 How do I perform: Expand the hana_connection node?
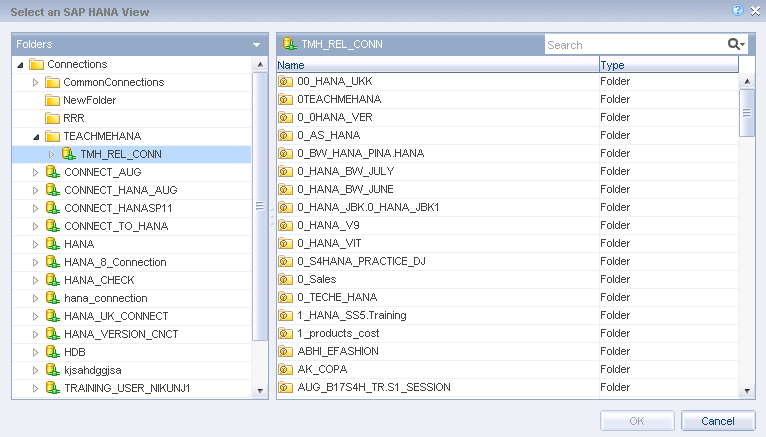35,298
